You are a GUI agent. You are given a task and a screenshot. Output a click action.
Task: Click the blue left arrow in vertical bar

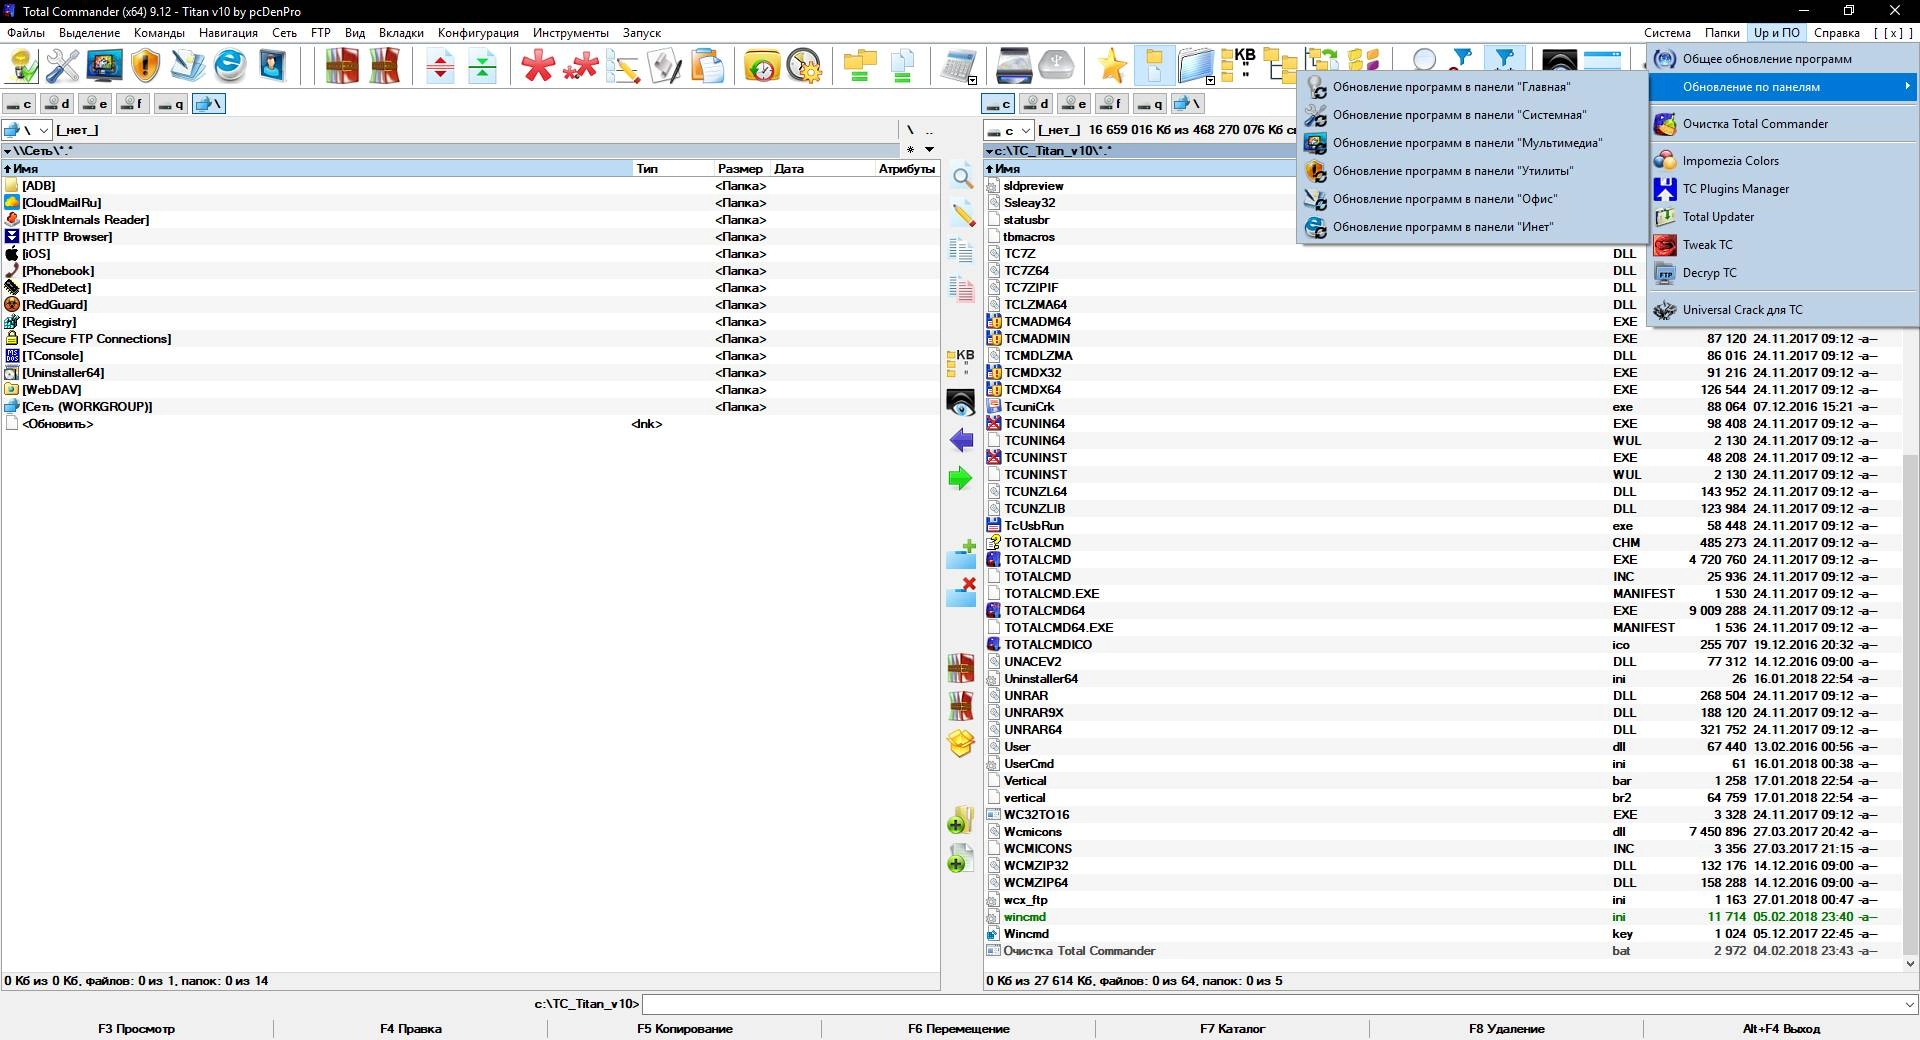[x=961, y=440]
